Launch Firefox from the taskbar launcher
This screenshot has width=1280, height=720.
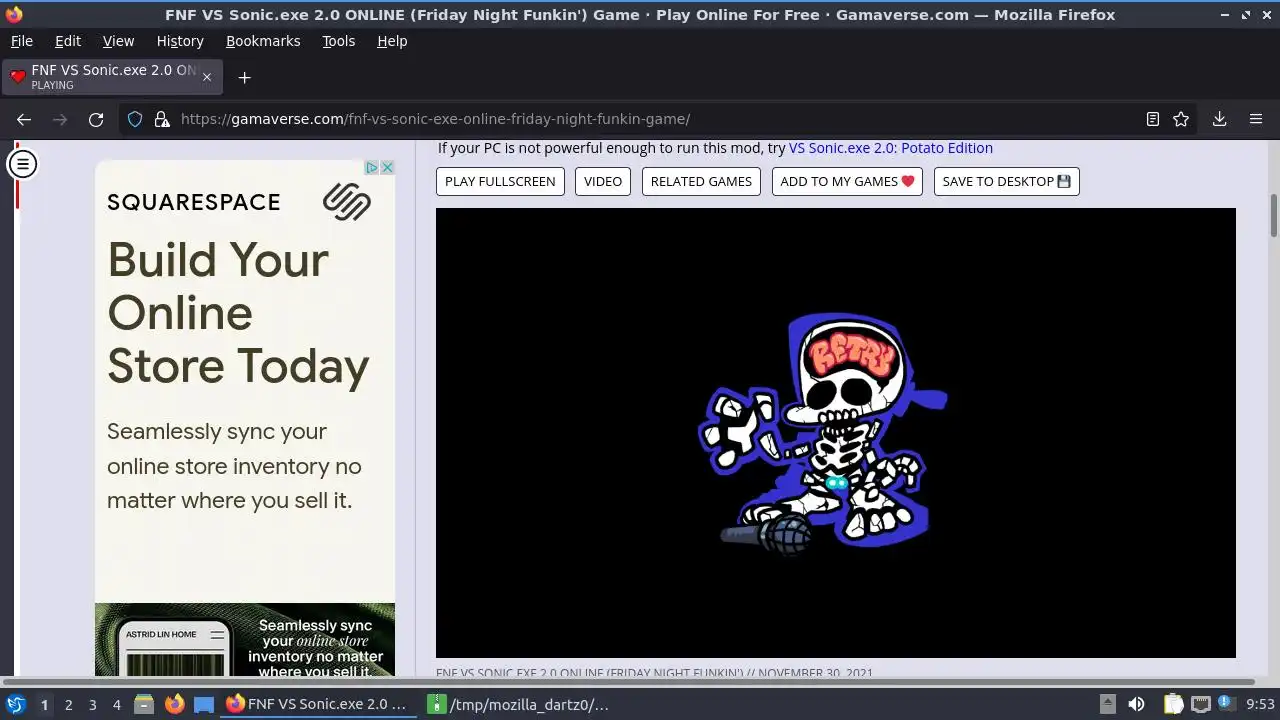coord(174,704)
